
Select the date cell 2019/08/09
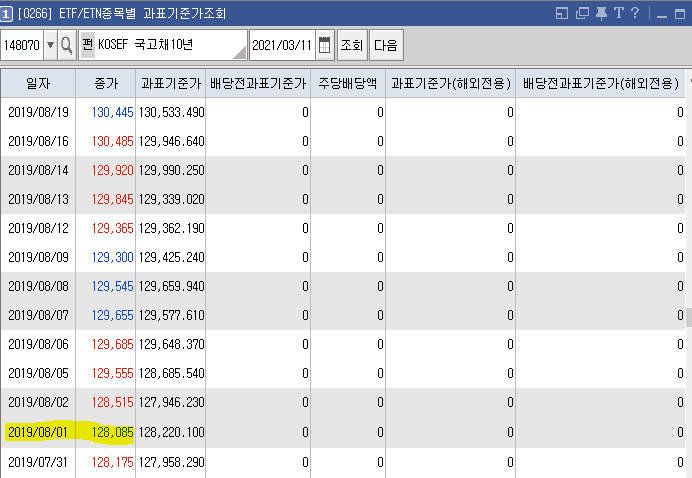pos(38,257)
